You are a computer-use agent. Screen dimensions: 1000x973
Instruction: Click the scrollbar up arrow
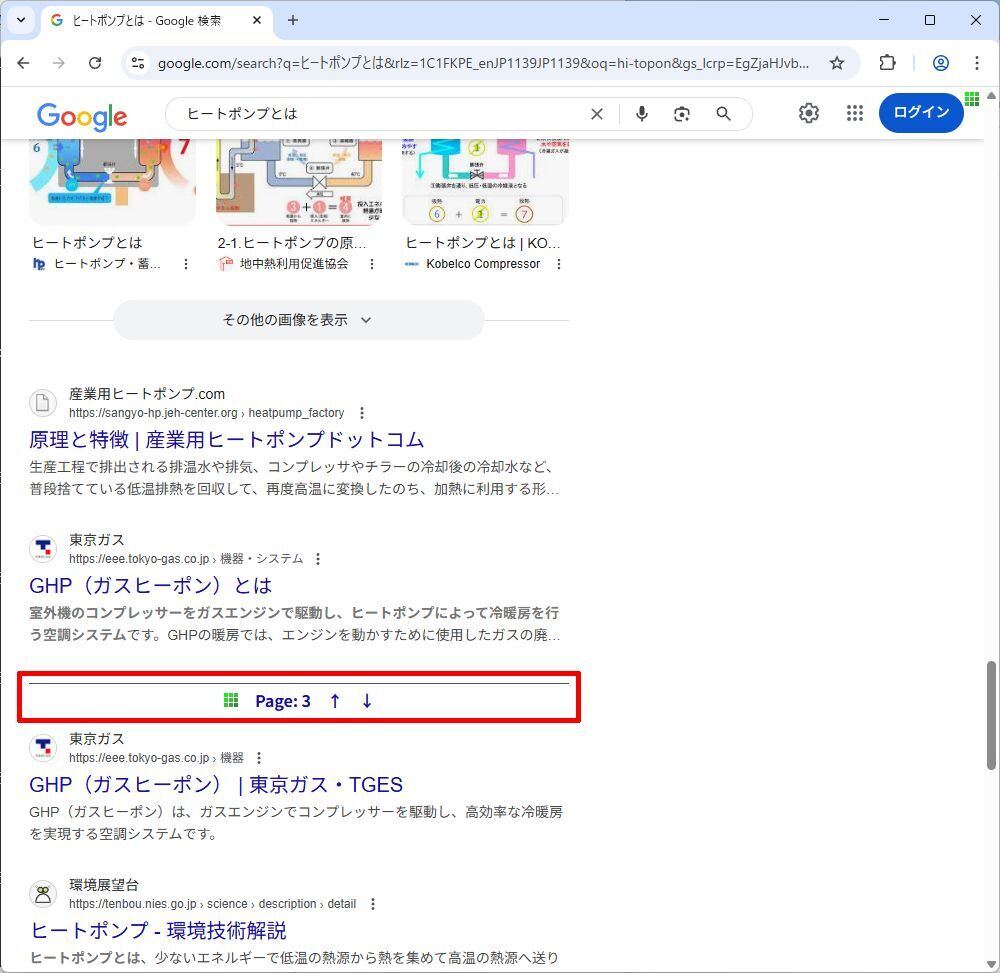click(990, 96)
